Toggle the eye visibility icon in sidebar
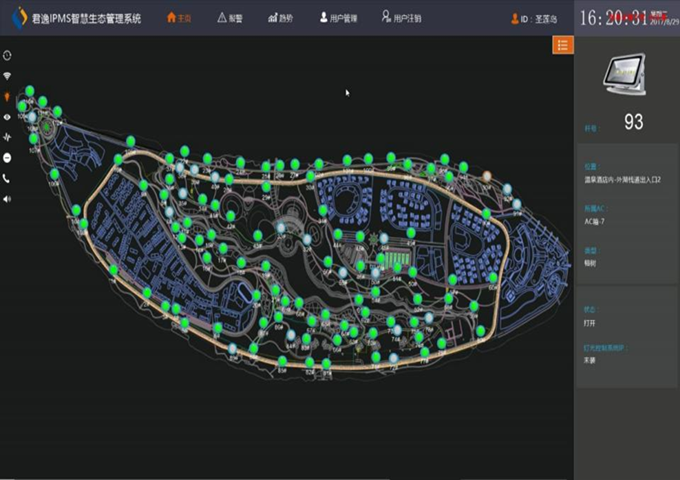Screen dimensions: 680x480 pyautogui.click(x=8, y=117)
